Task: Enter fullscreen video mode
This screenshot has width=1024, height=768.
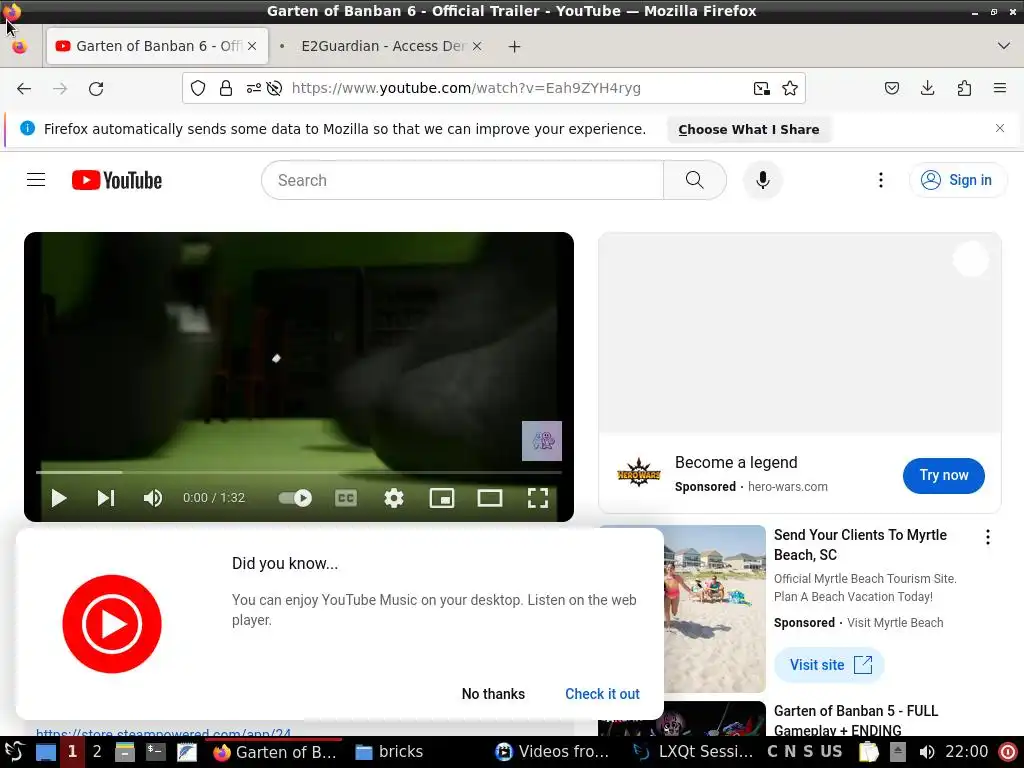Action: point(537,498)
